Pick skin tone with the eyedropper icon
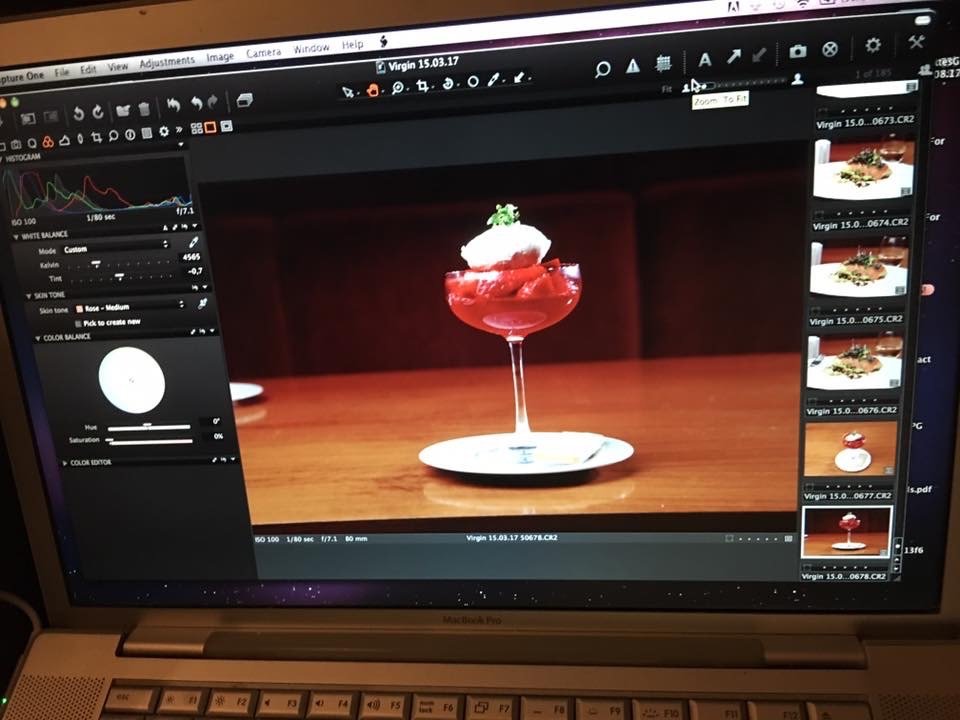 tap(202, 304)
